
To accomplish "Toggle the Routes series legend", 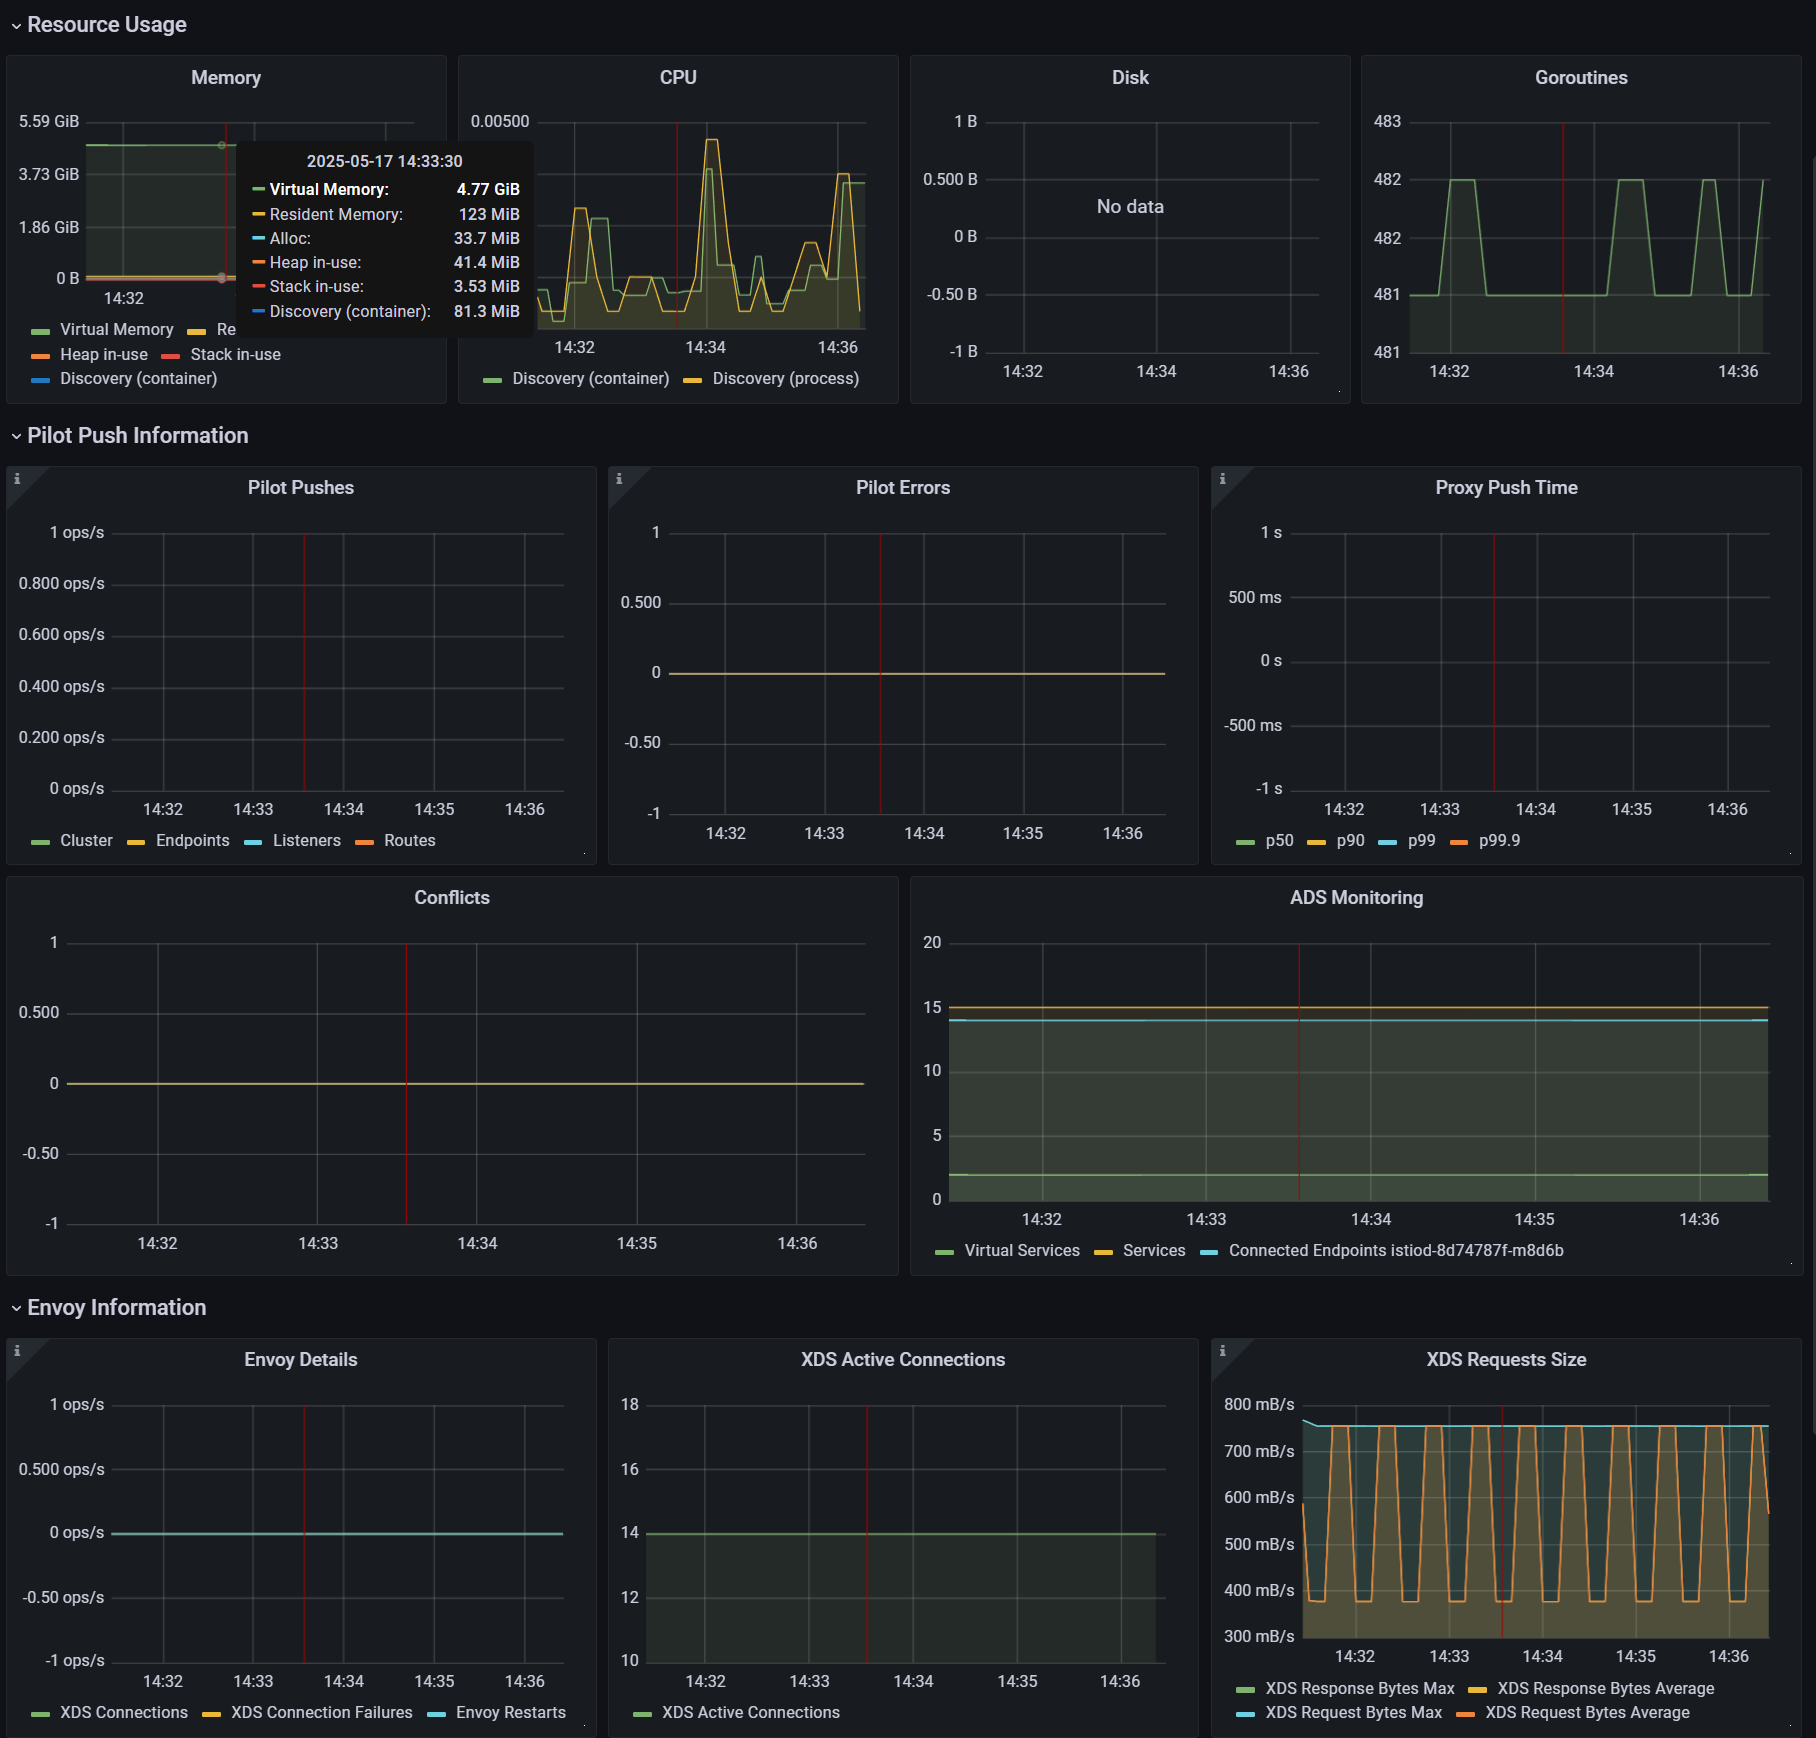I will point(410,841).
